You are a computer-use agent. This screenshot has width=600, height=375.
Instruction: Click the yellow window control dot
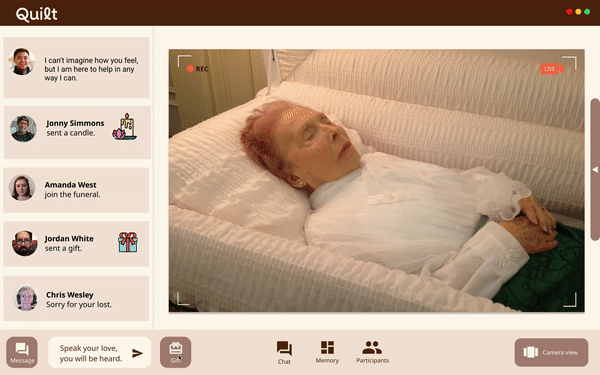[x=578, y=12]
